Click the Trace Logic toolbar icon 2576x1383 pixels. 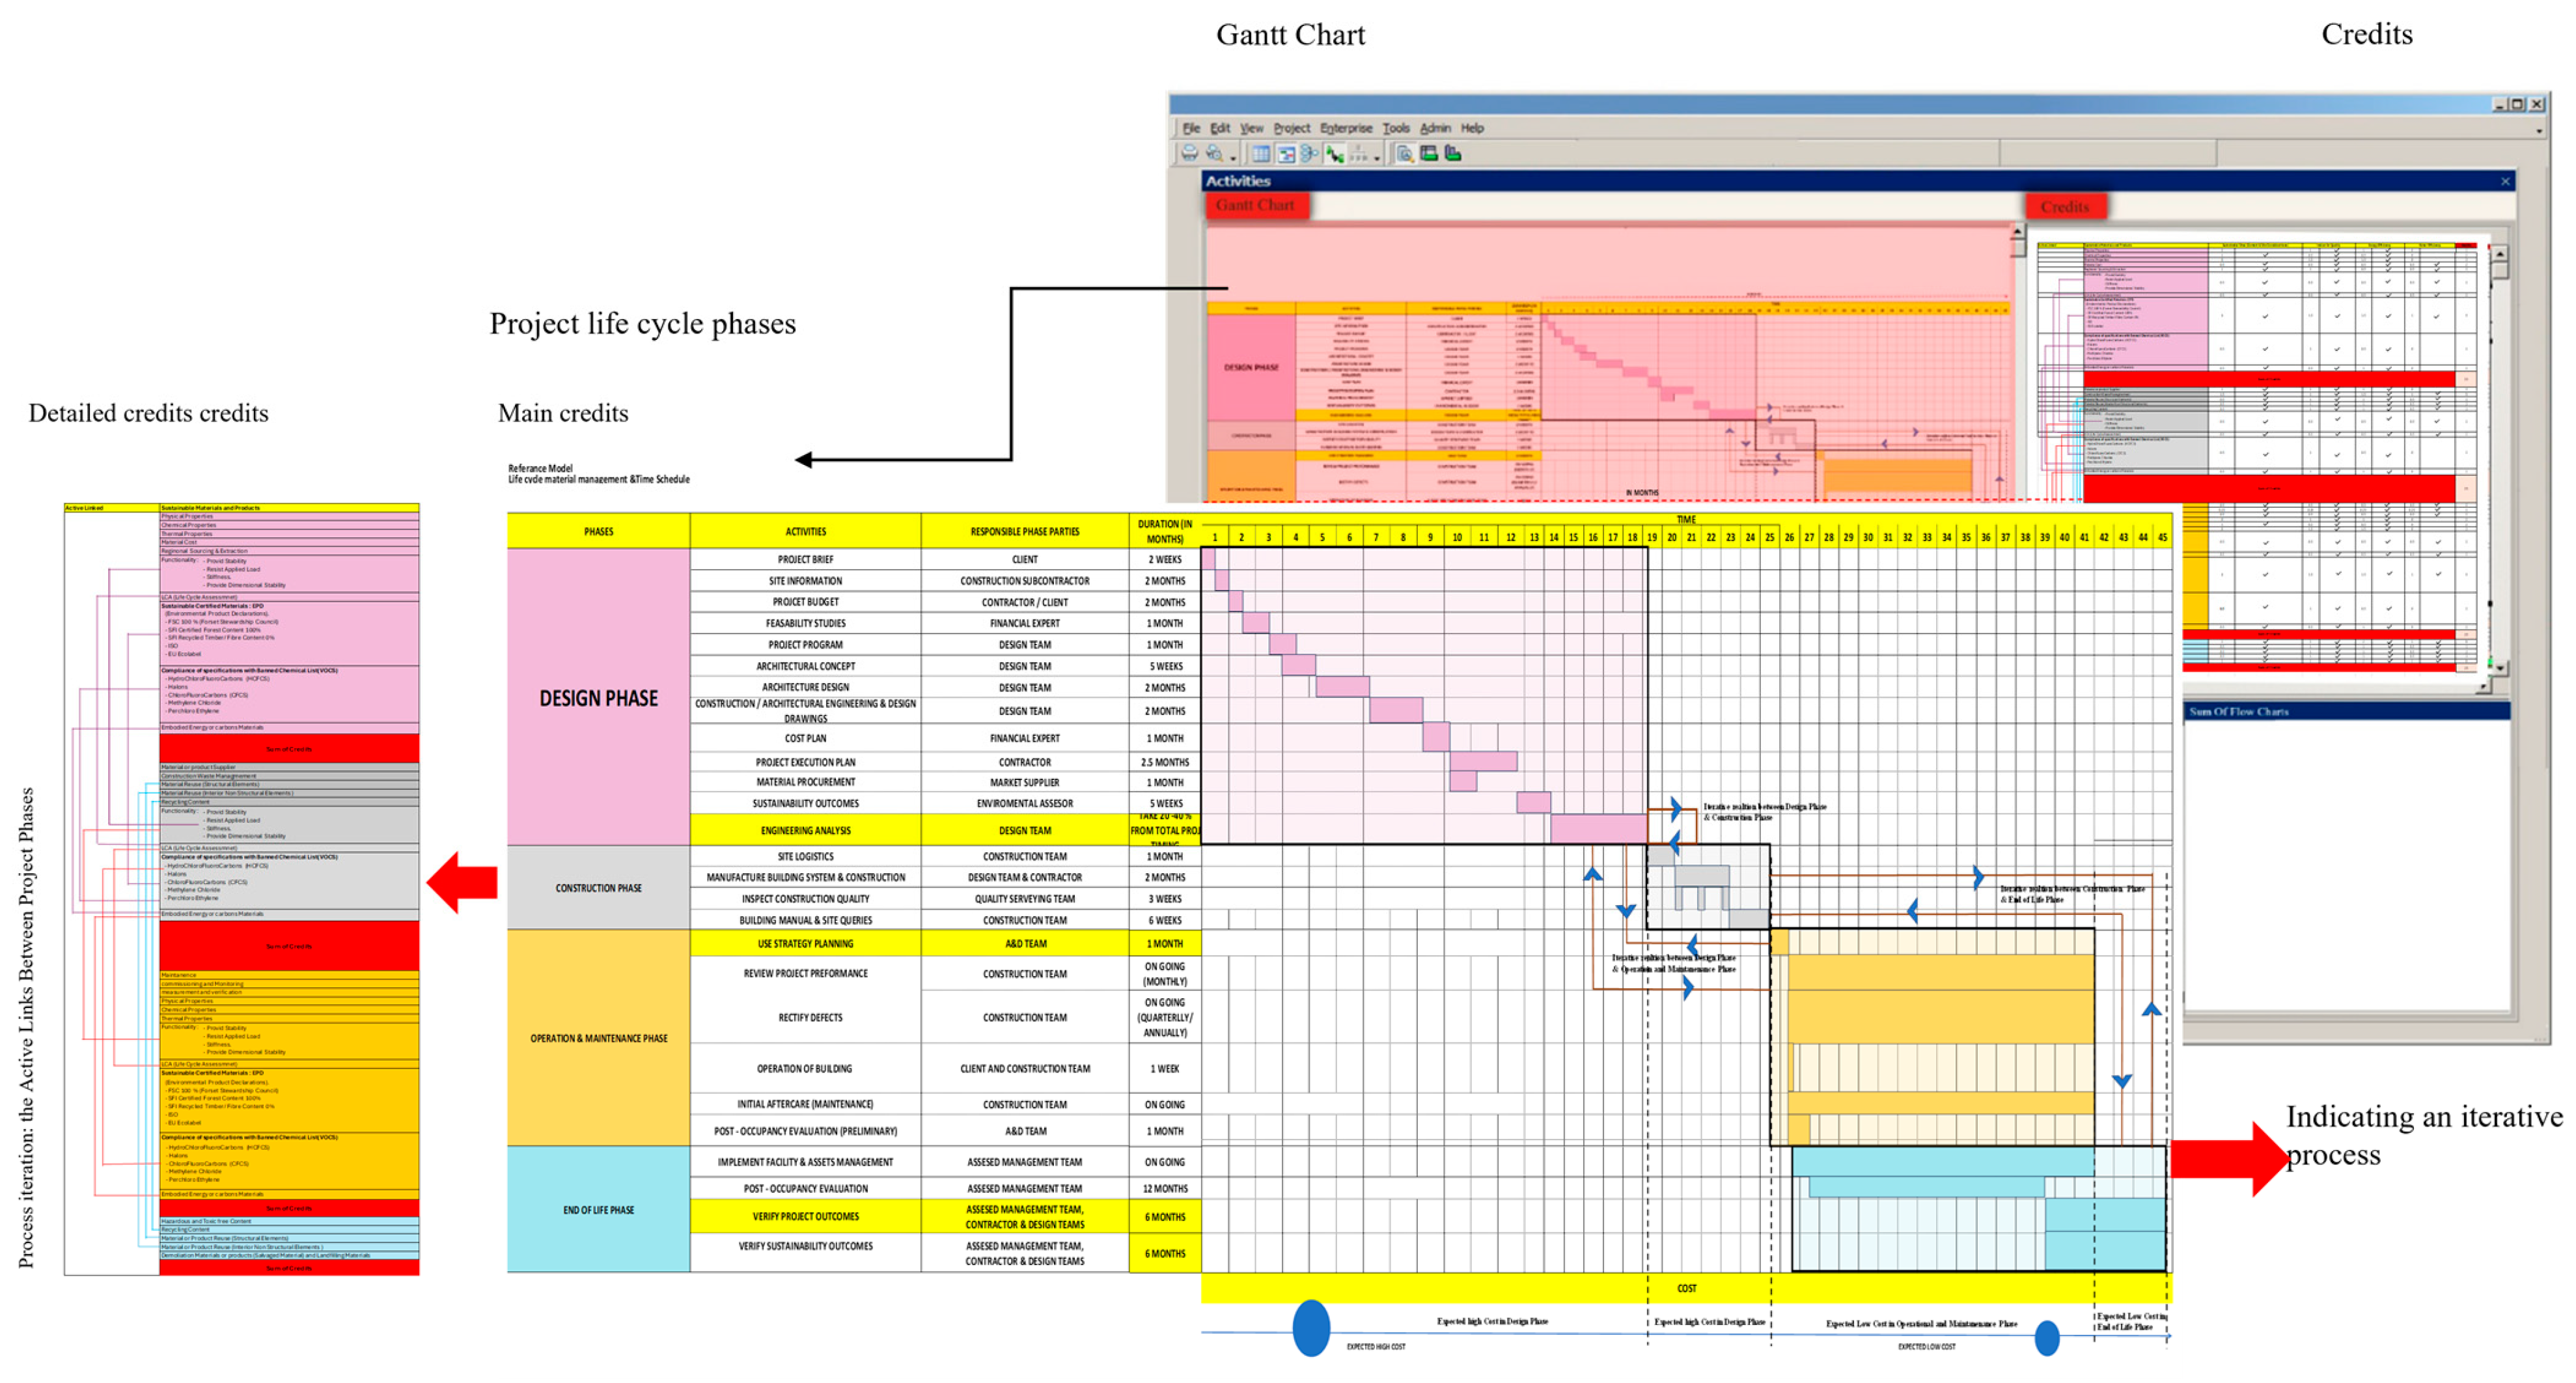[1359, 154]
